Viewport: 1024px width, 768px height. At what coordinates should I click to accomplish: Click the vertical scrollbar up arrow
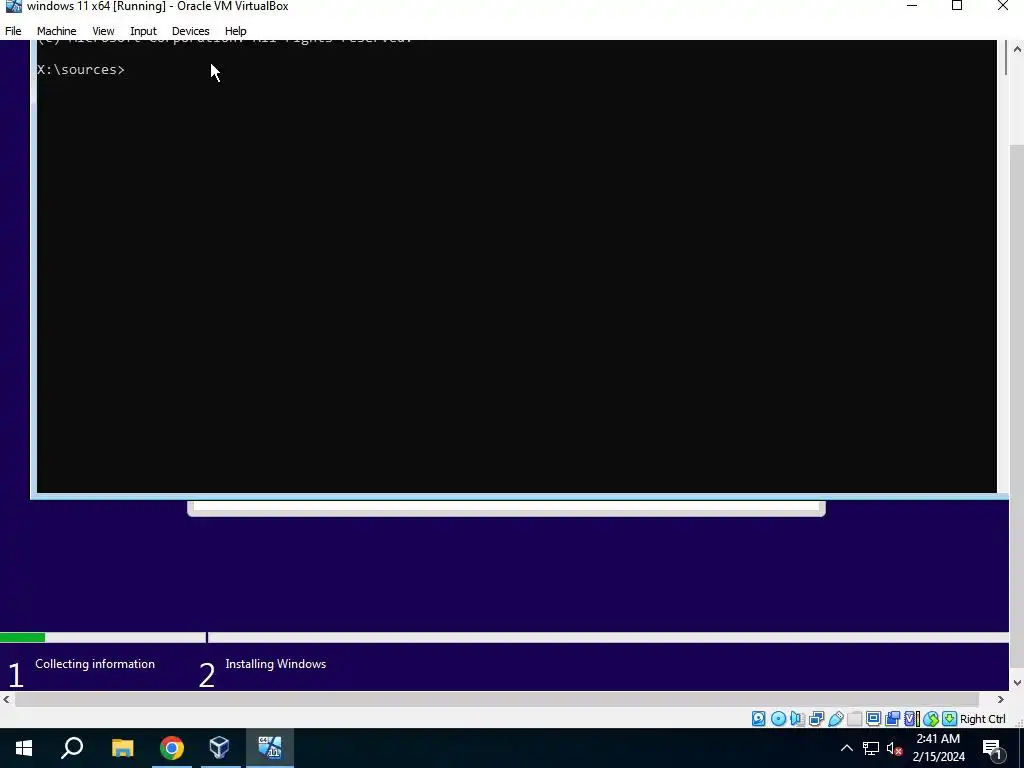click(x=1017, y=48)
